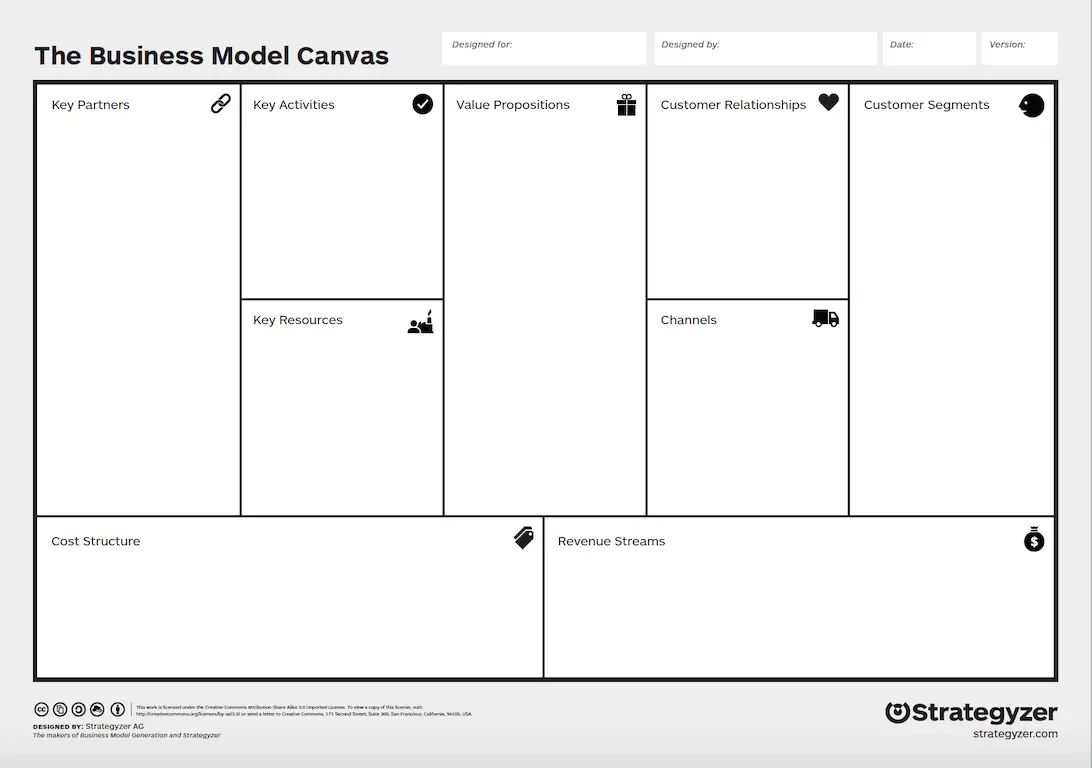Click the Creative Commons CC badge

(x=42, y=709)
